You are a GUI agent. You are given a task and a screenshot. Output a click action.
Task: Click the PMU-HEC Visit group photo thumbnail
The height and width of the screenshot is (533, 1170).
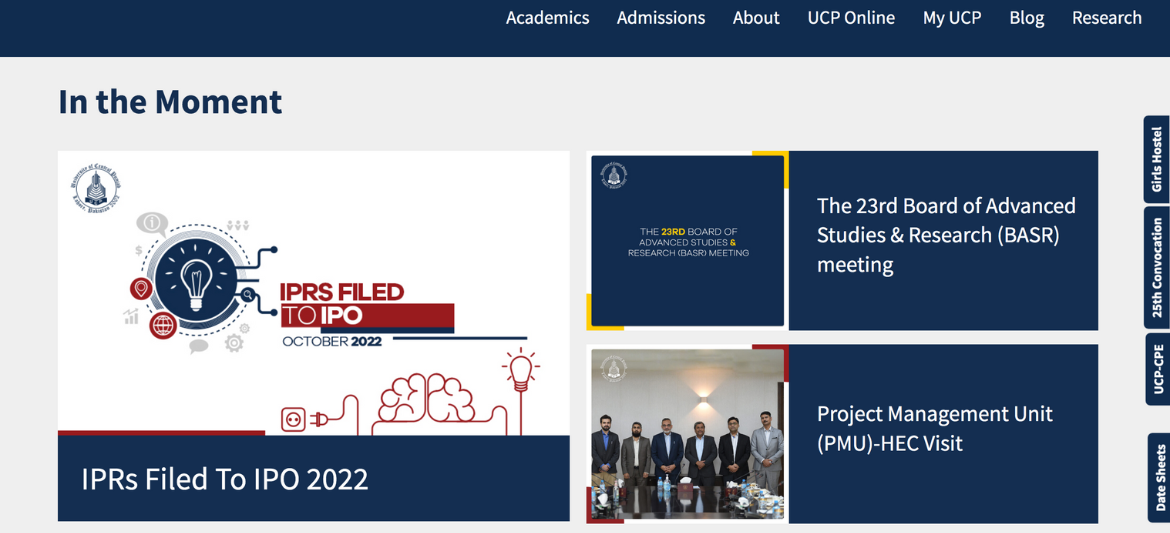click(687, 434)
